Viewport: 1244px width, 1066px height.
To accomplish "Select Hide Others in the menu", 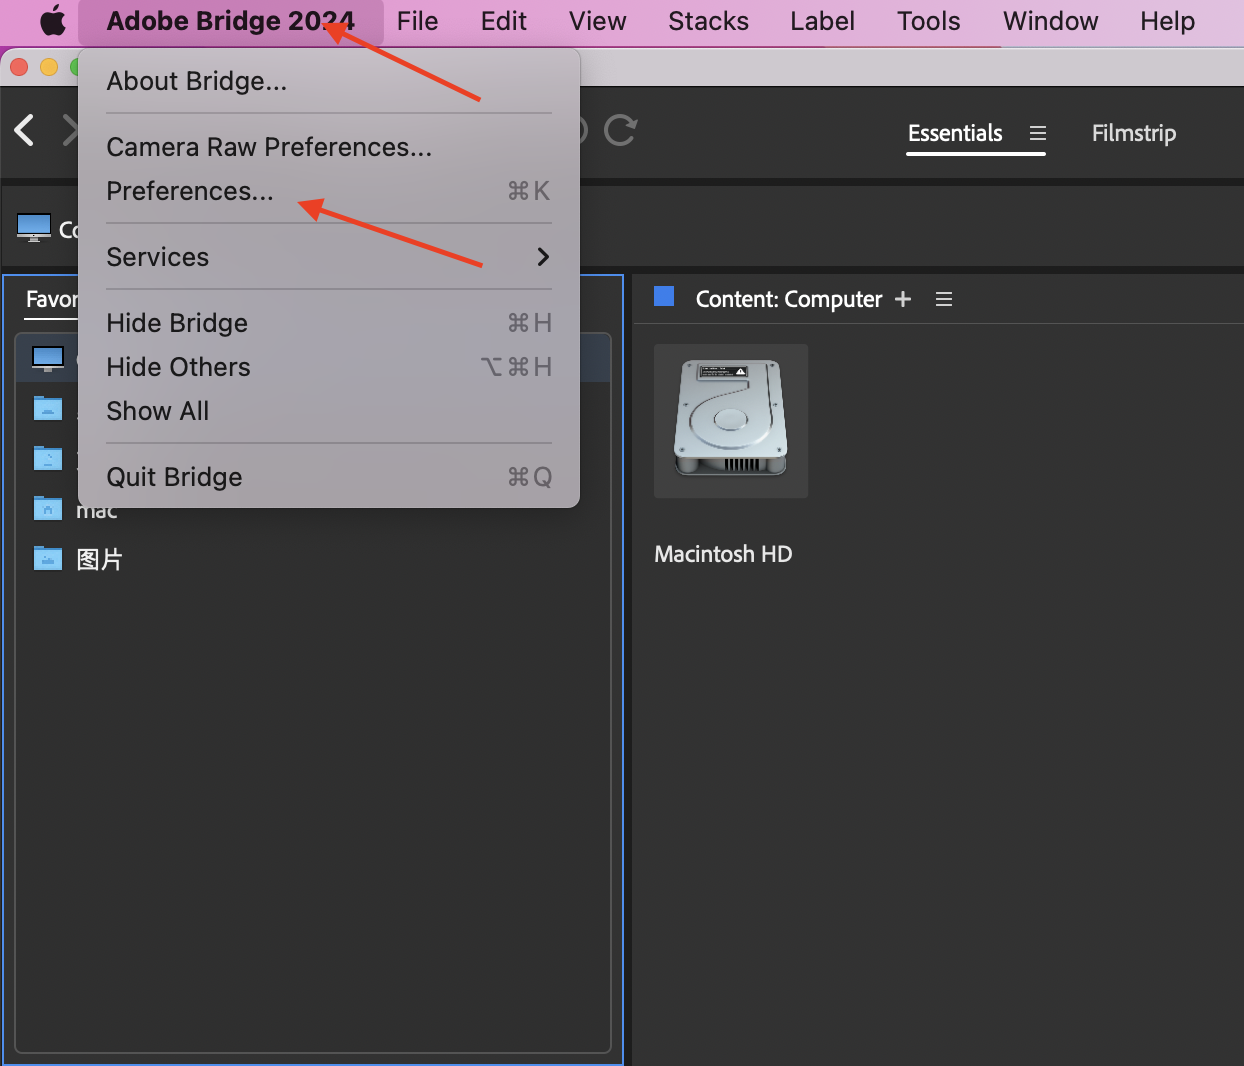I will (179, 367).
